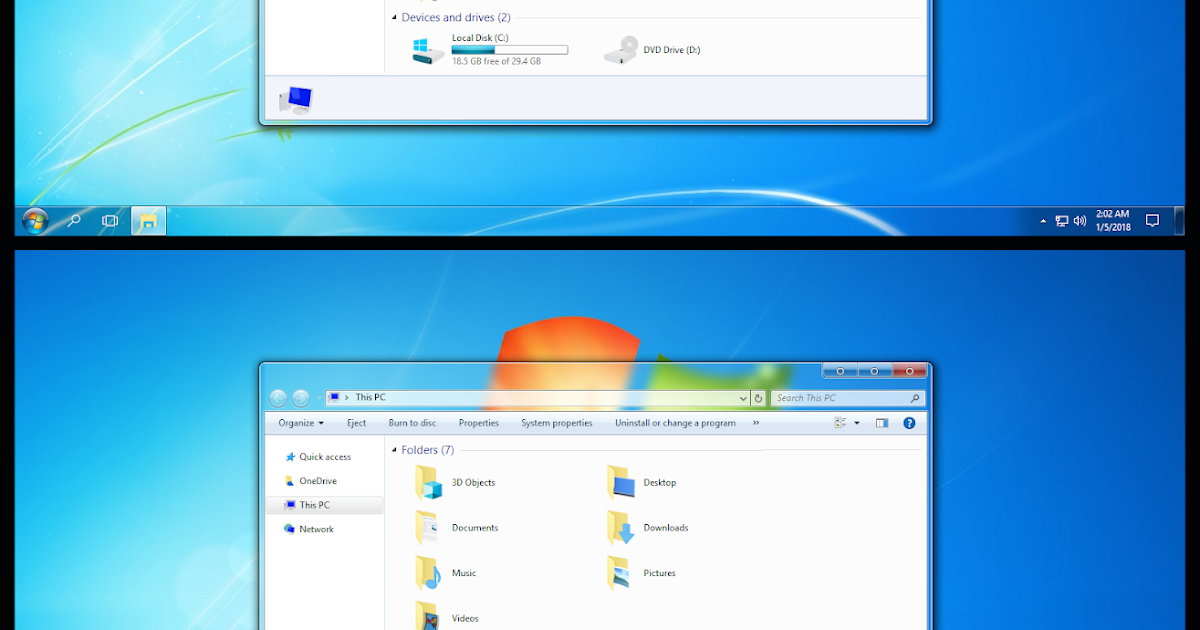
Task: Click the search box magnifier icon
Action: (914, 398)
